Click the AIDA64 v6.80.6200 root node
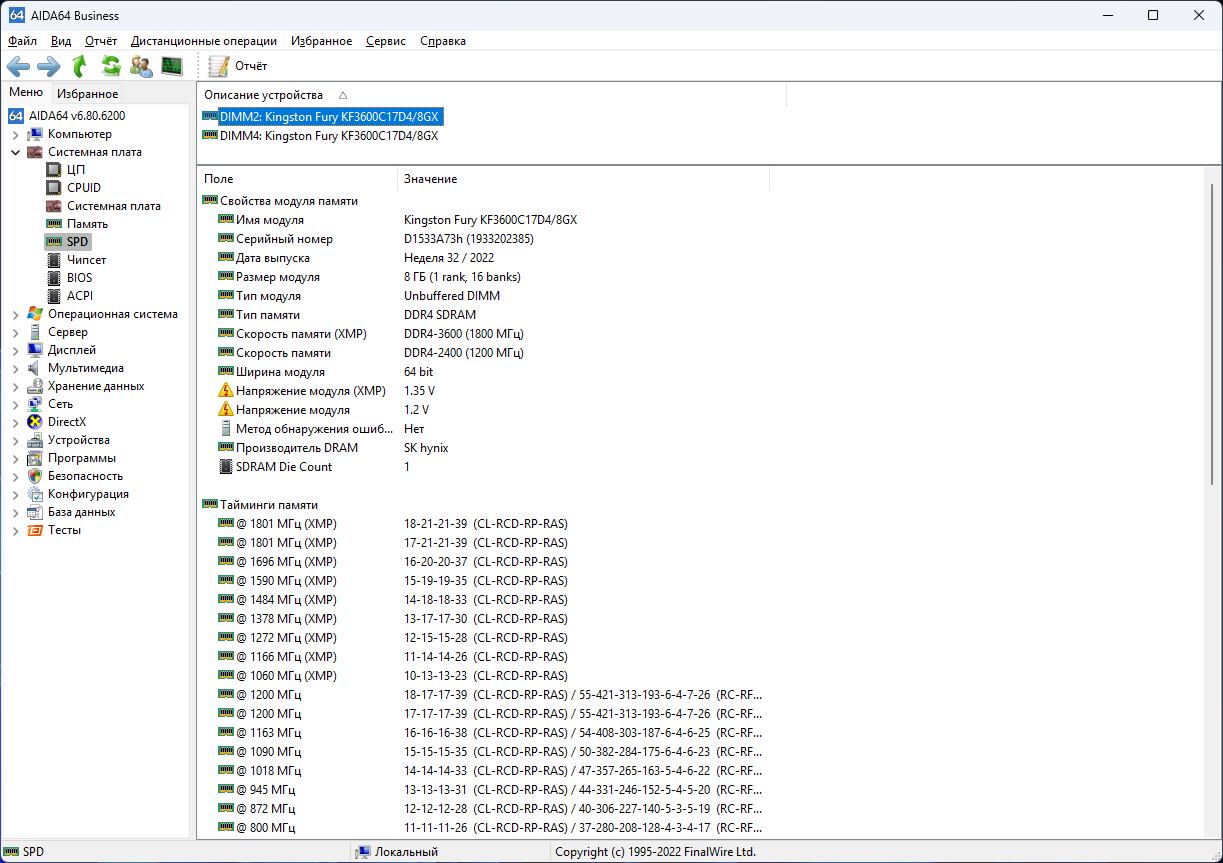 click(77, 116)
